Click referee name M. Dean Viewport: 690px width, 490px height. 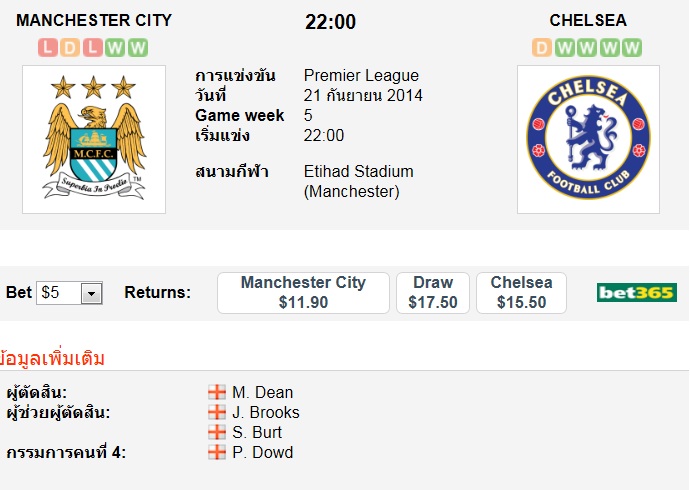tap(262, 392)
